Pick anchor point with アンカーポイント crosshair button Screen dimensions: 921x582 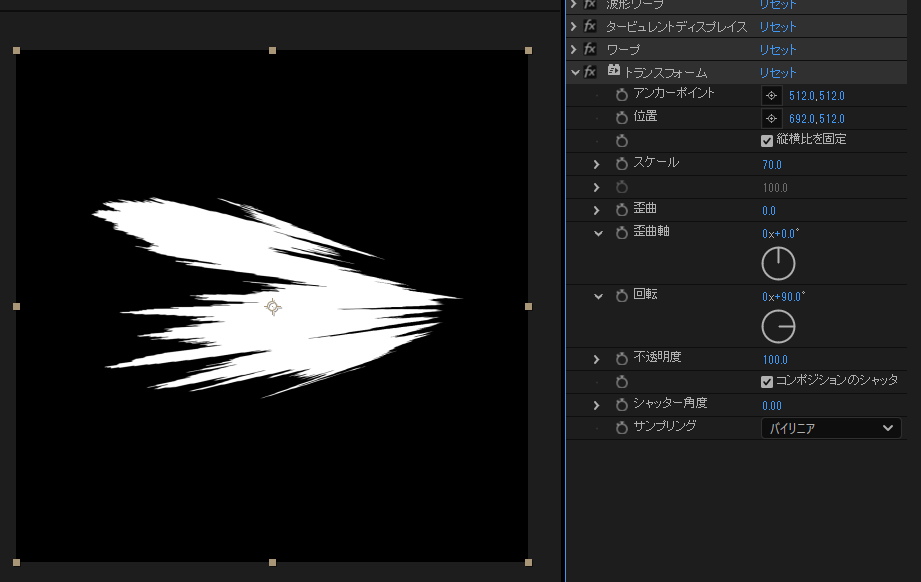coord(771,96)
